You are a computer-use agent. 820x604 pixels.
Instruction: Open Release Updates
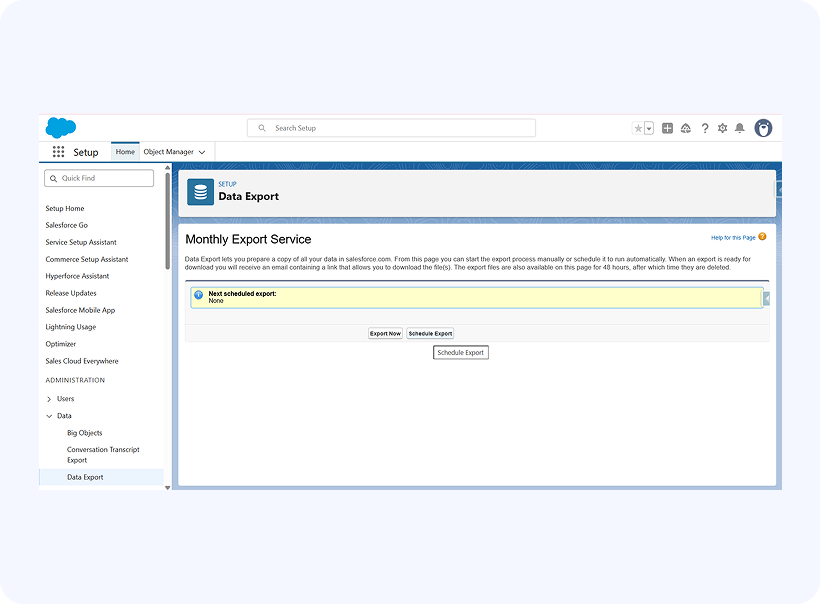[x=71, y=293]
